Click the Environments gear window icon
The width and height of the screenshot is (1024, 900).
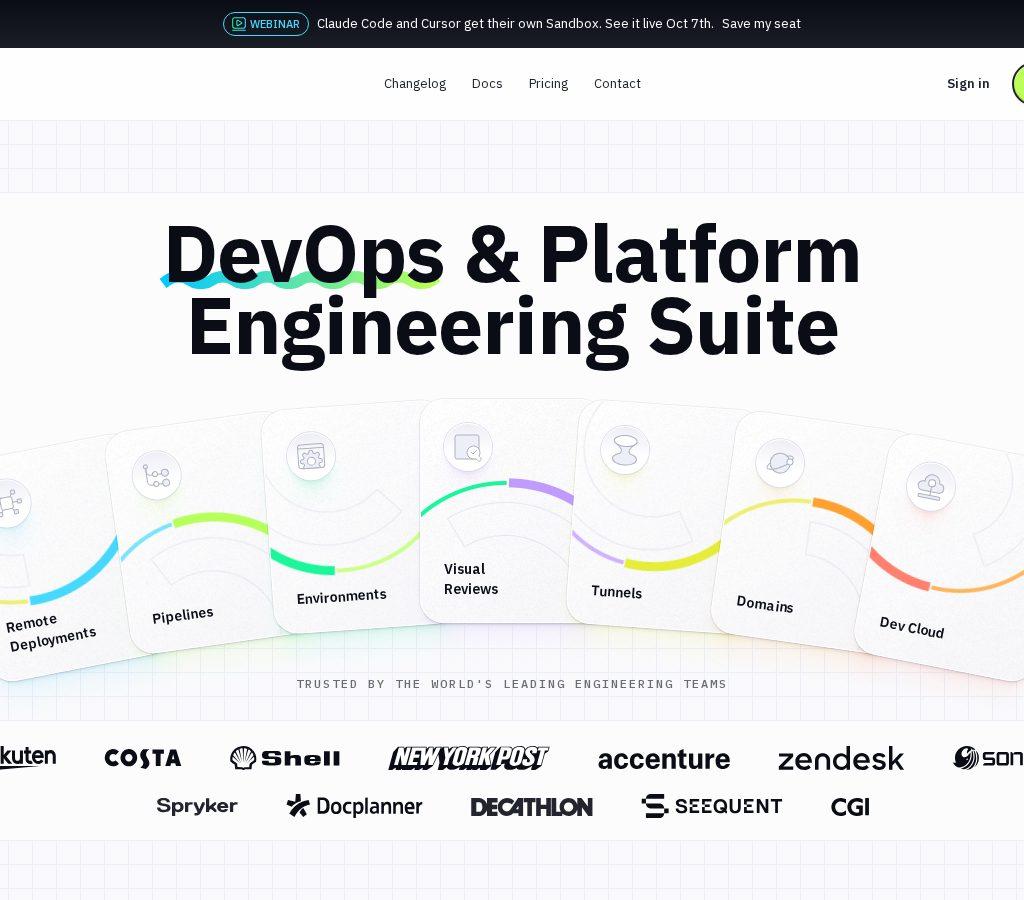pyautogui.click(x=311, y=456)
